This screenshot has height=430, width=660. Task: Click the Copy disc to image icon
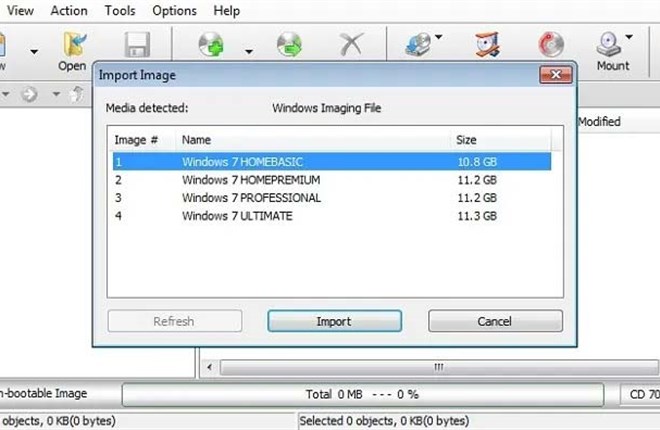(x=418, y=45)
